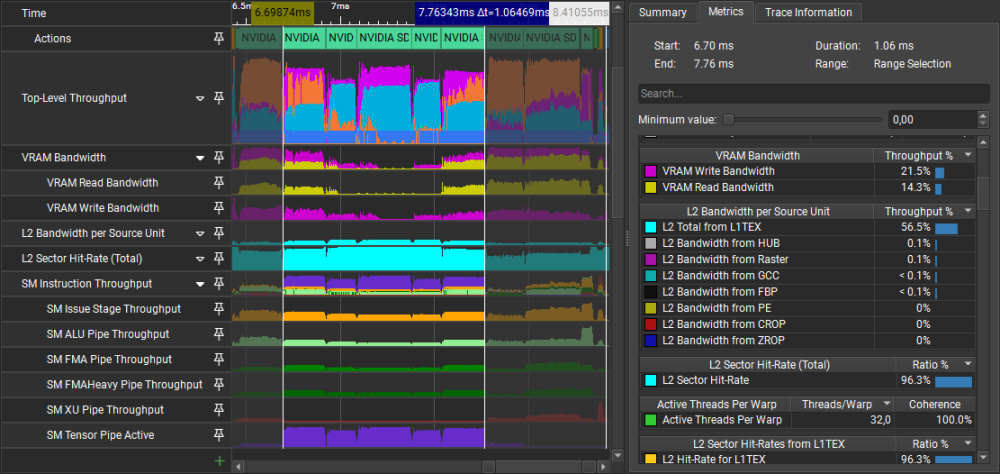Pin the SM ALU Pipe Throughput row
This screenshot has height=474, width=1000.
218,334
